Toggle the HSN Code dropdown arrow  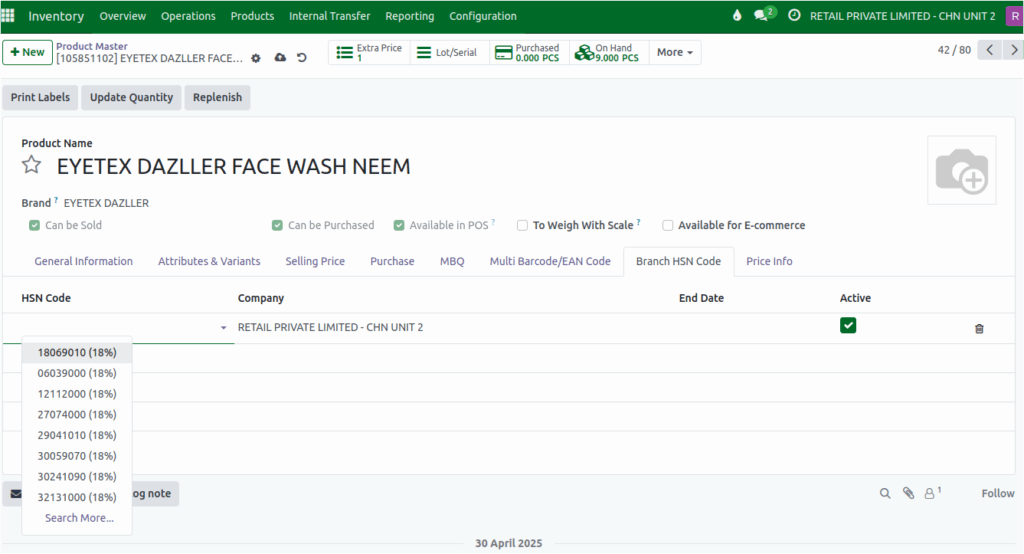click(223, 327)
